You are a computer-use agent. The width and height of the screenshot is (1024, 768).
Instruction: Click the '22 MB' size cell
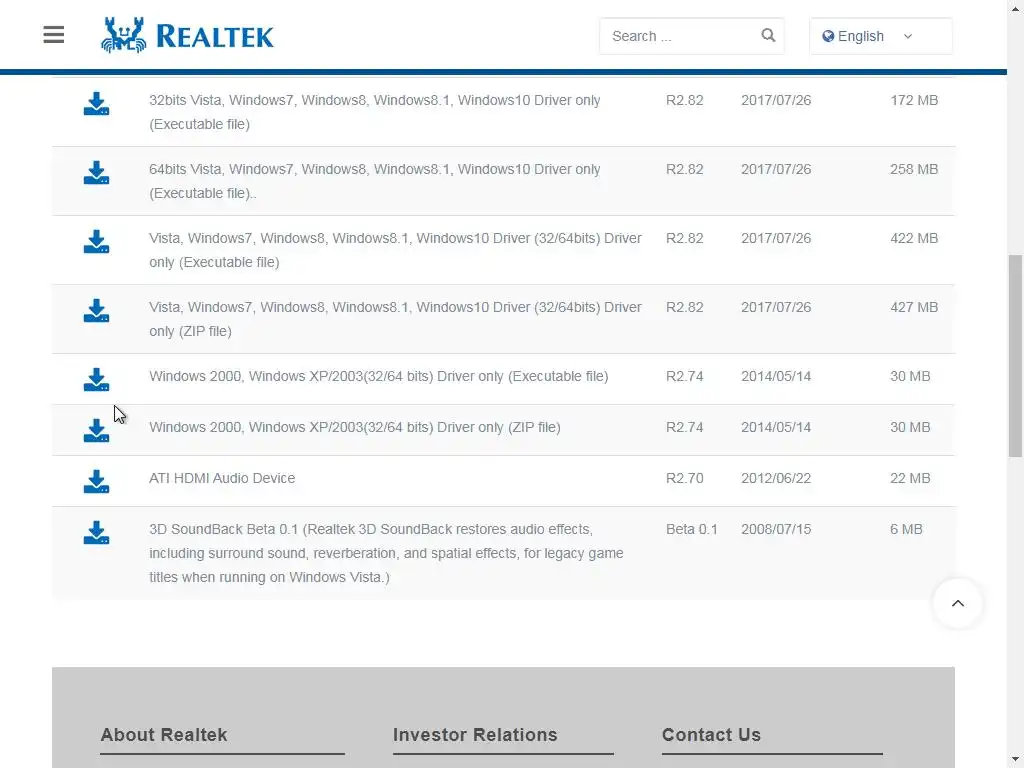[910, 478]
